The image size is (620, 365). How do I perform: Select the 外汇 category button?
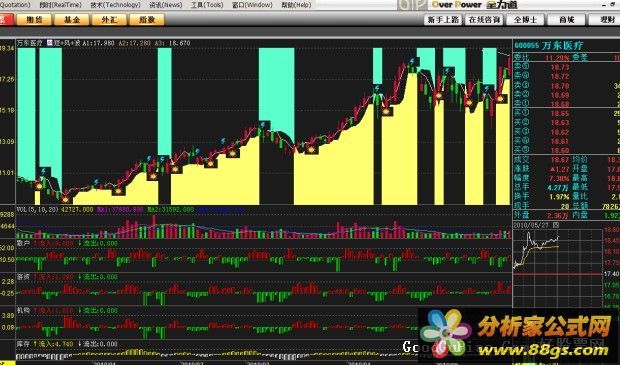point(109,19)
